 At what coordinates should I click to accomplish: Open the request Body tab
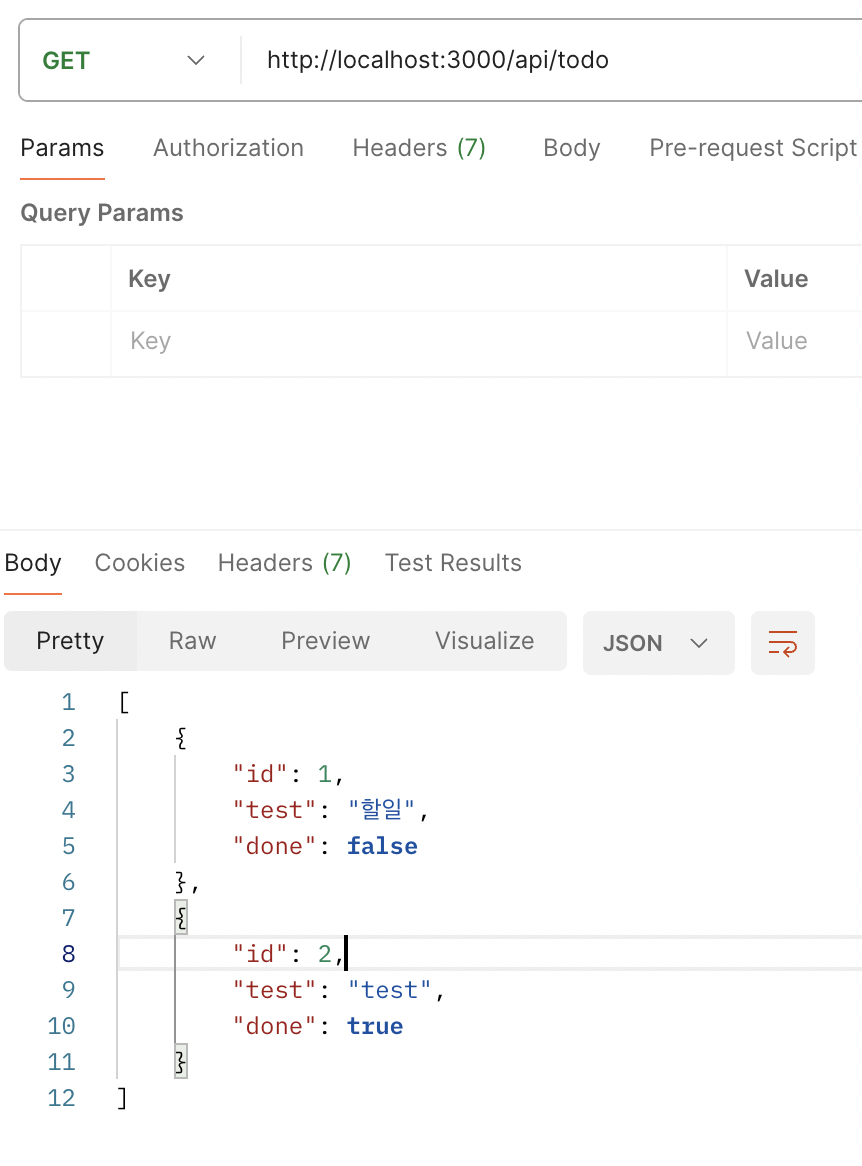(x=571, y=148)
